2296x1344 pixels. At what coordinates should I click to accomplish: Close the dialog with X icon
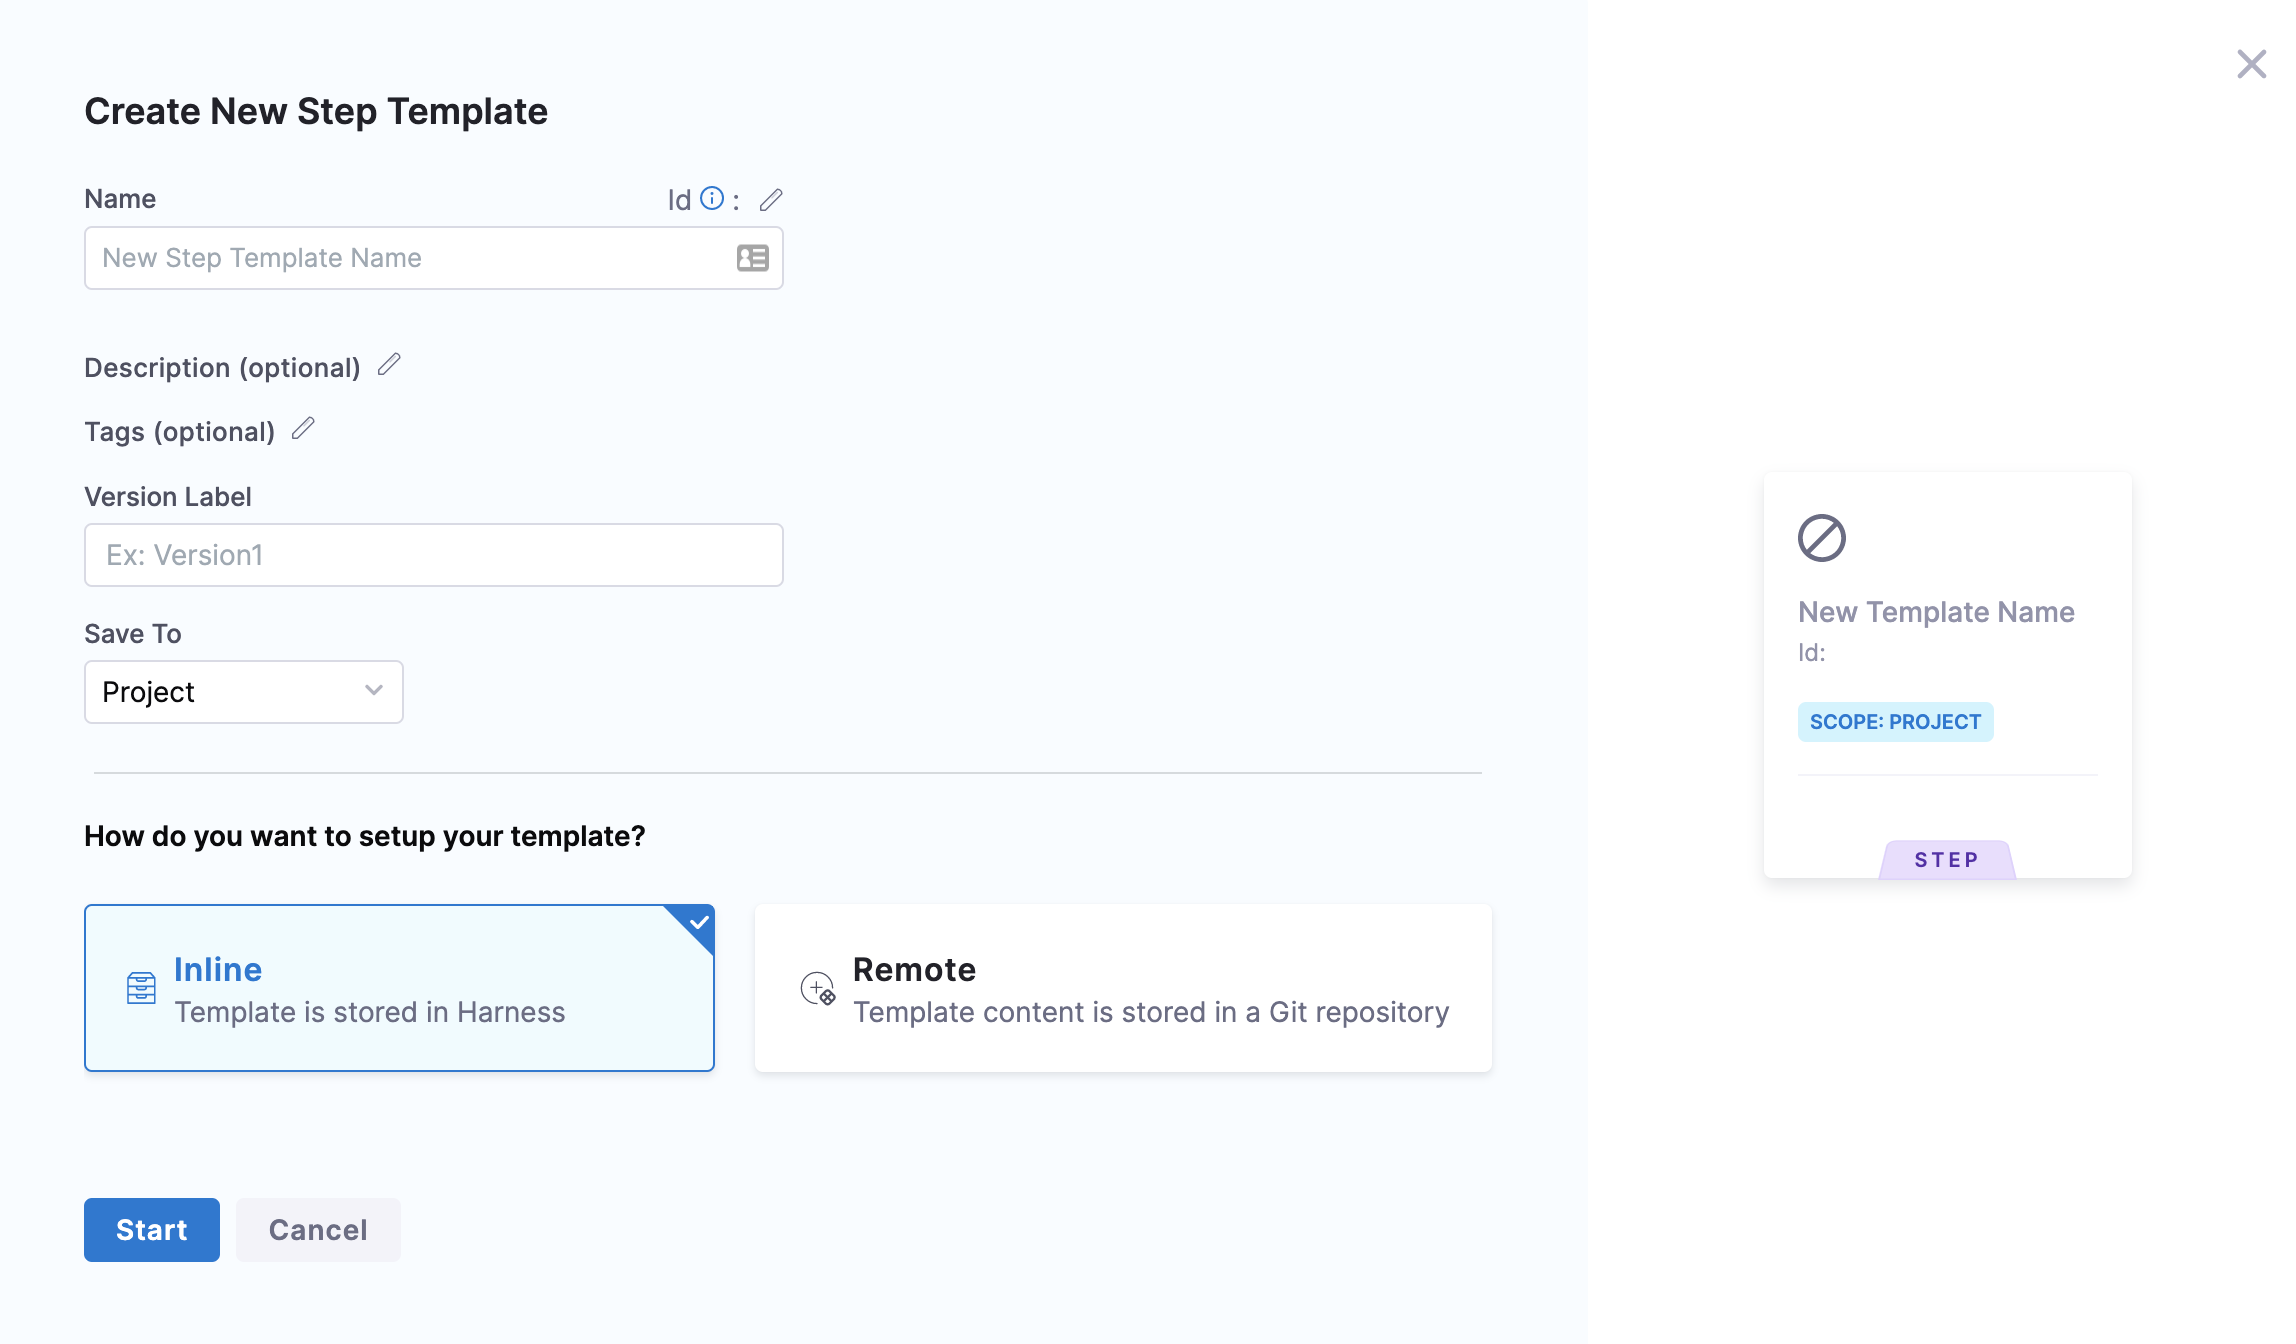point(2251,64)
